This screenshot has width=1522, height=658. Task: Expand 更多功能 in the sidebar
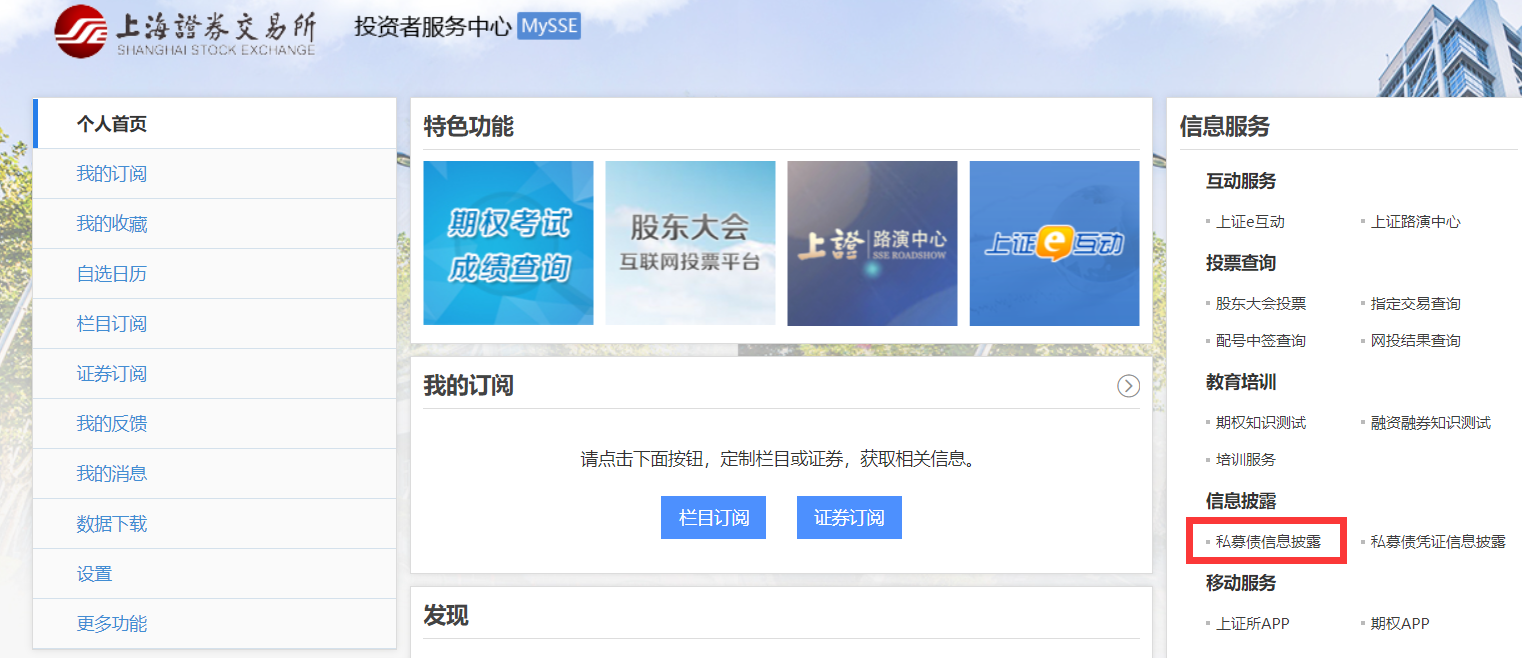112,624
